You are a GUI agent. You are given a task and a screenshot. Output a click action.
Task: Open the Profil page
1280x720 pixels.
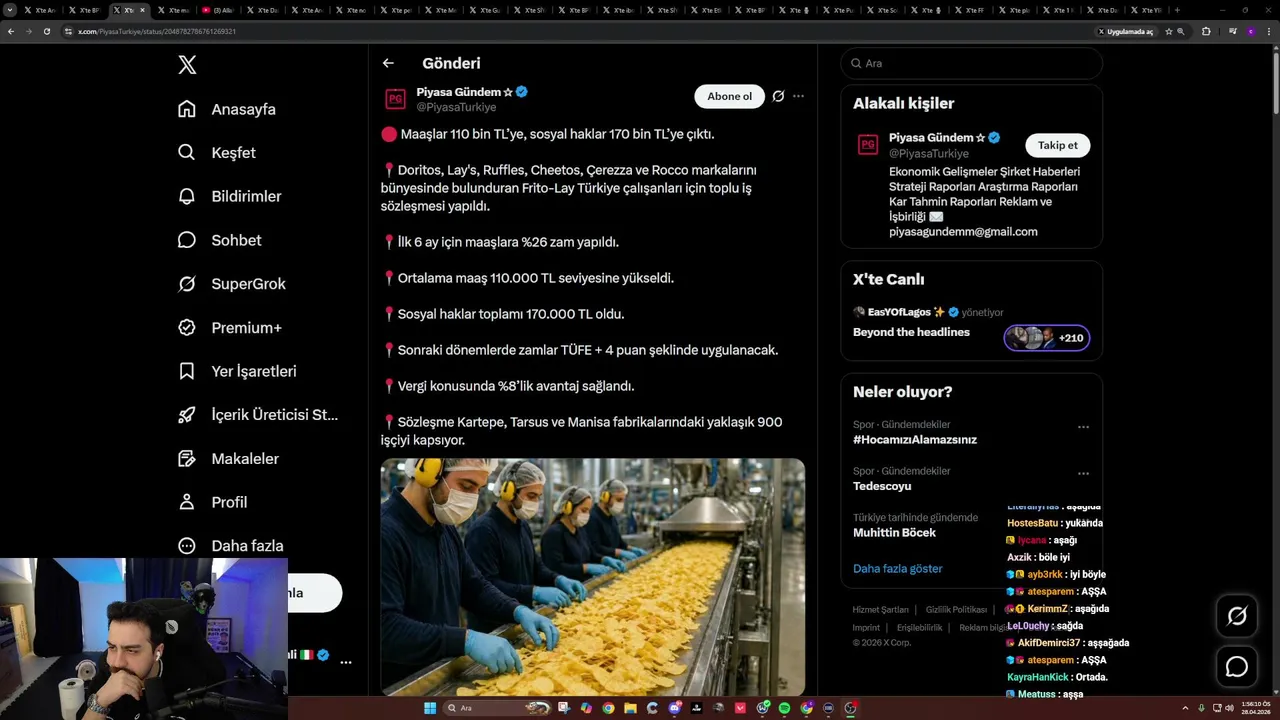pyautogui.click(x=211, y=502)
